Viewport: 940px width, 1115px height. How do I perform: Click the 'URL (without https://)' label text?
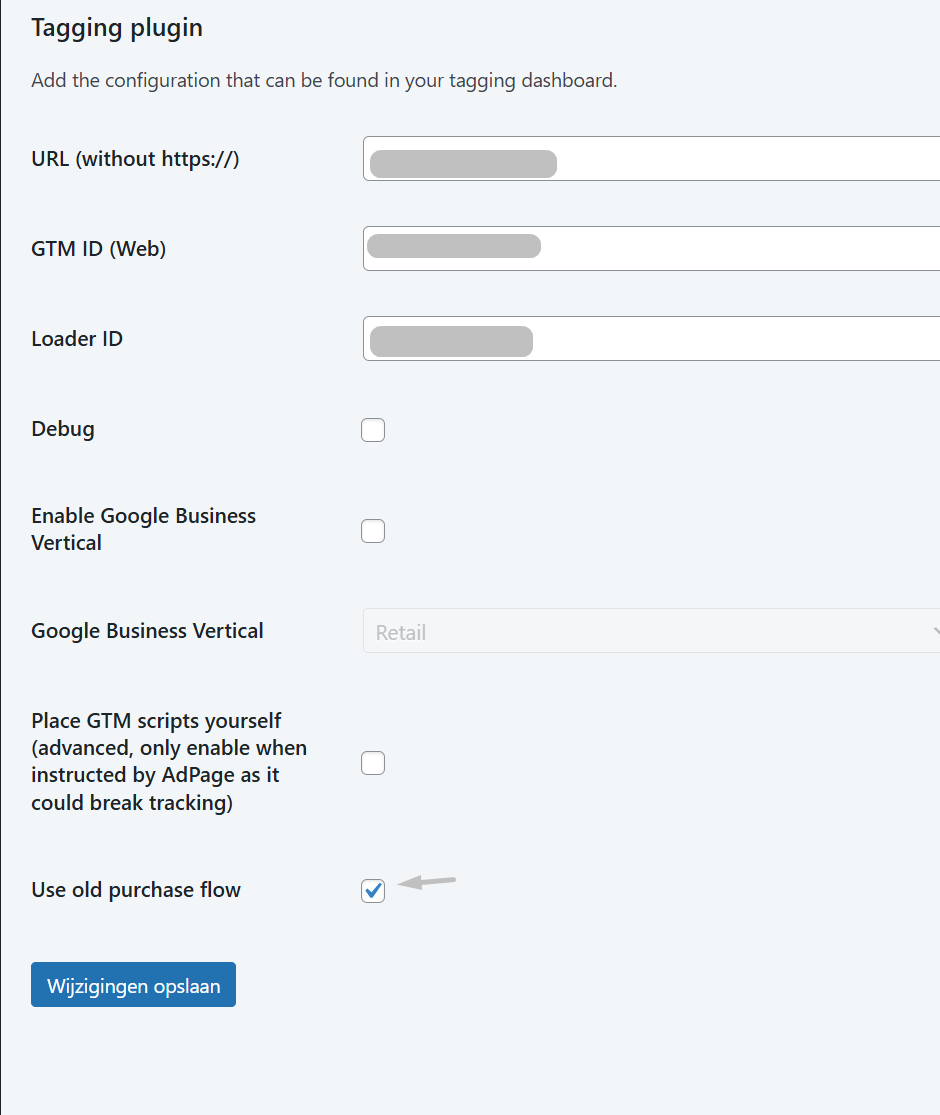pyautogui.click(x=135, y=159)
